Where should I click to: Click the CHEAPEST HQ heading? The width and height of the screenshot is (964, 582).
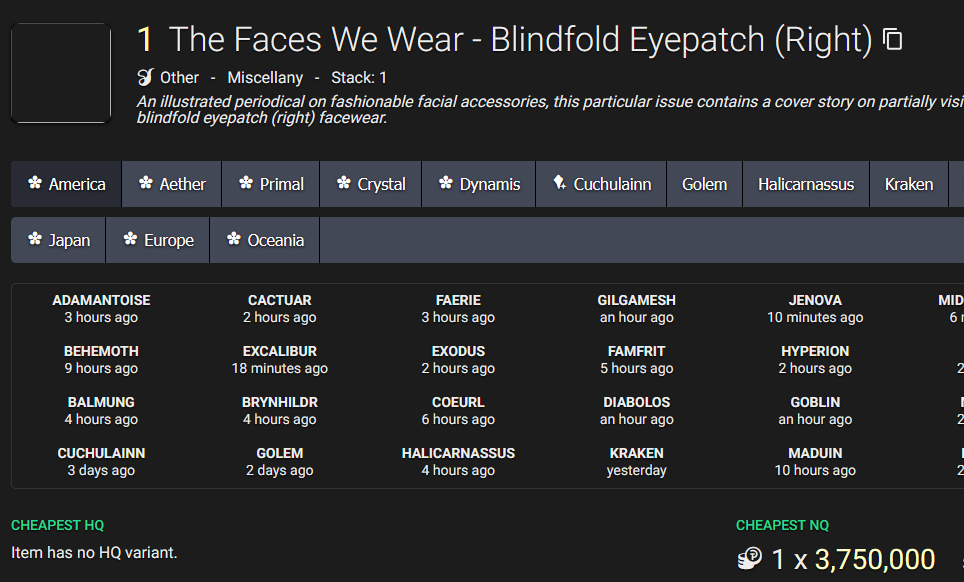pos(58,525)
